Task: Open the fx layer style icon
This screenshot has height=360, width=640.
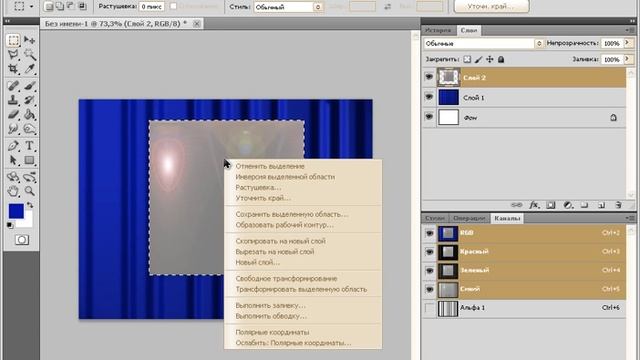Action: [533, 205]
